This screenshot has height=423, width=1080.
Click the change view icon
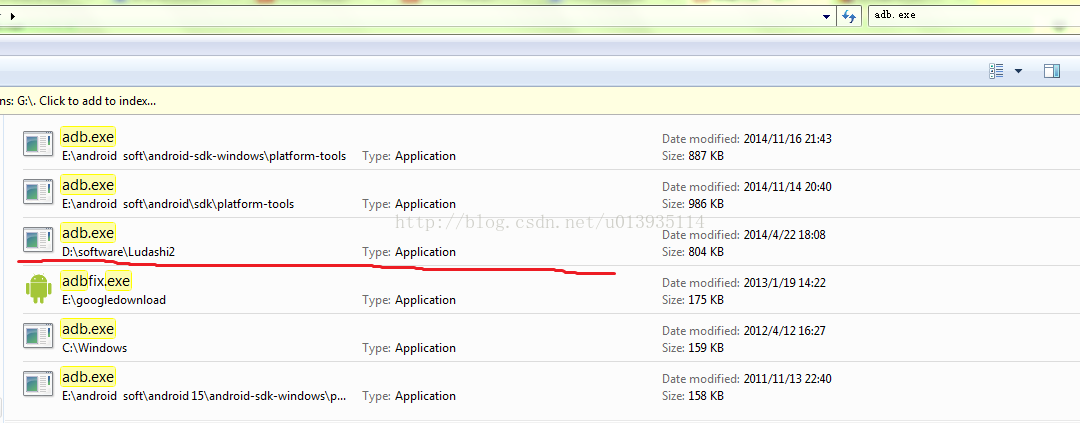tap(996, 71)
